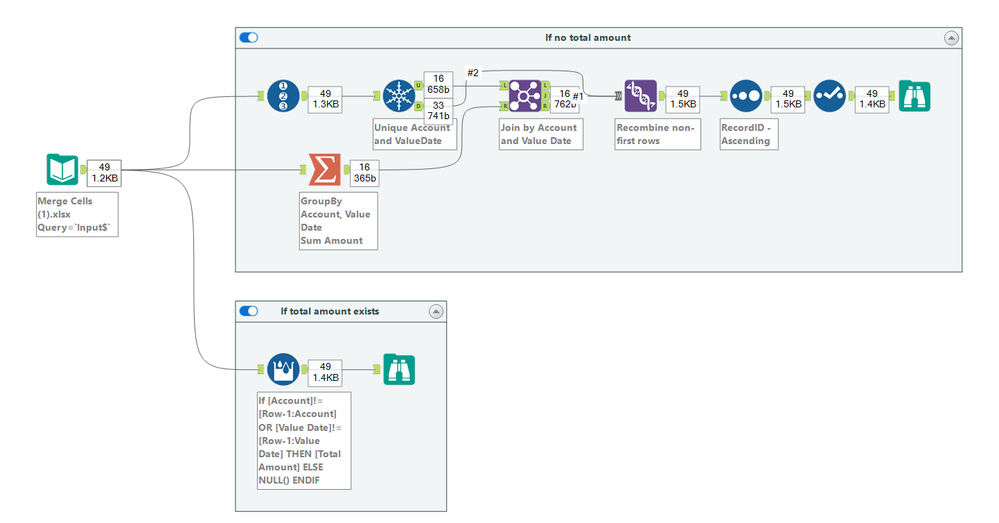The width and height of the screenshot is (999, 523).
Task: Select the Multi-Row formula expression annotation
Action: tap(304, 441)
